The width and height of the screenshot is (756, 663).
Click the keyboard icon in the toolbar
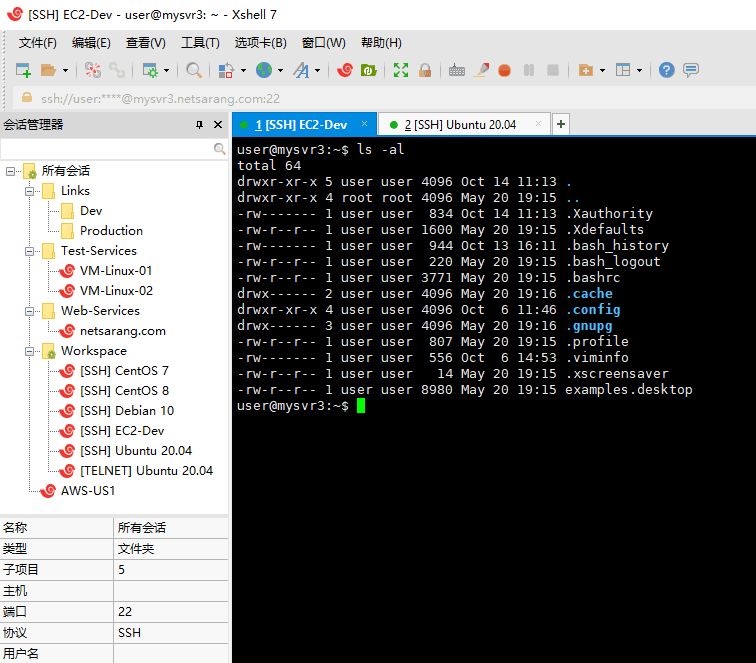457,70
